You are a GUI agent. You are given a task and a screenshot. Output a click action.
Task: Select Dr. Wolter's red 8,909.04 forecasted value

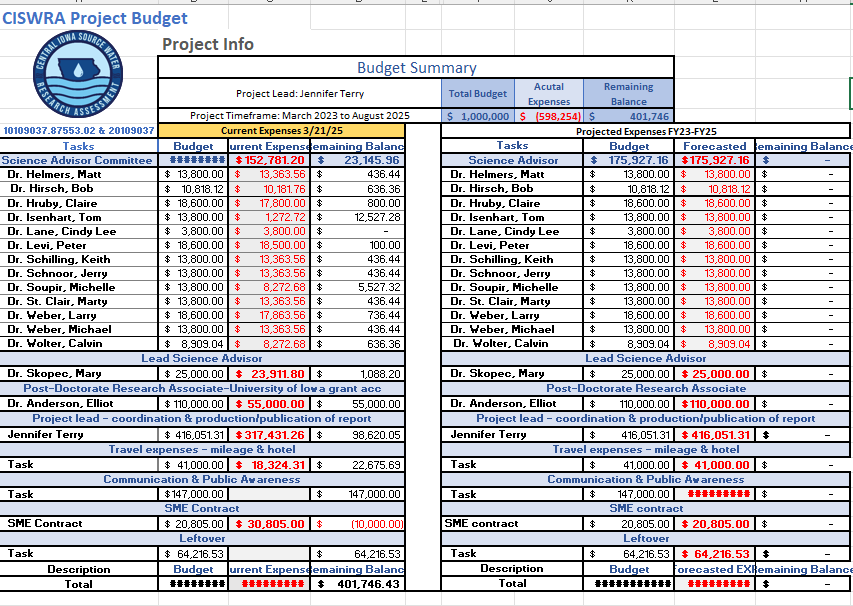coord(714,344)
